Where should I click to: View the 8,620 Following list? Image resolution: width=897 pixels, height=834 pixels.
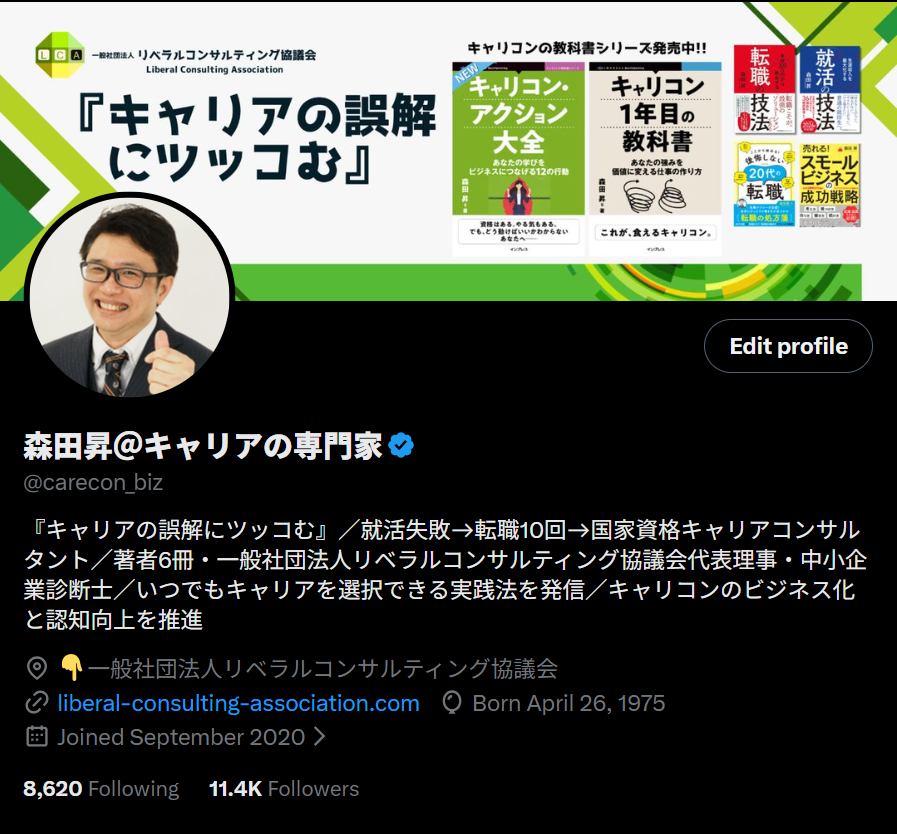click(101, 789)
